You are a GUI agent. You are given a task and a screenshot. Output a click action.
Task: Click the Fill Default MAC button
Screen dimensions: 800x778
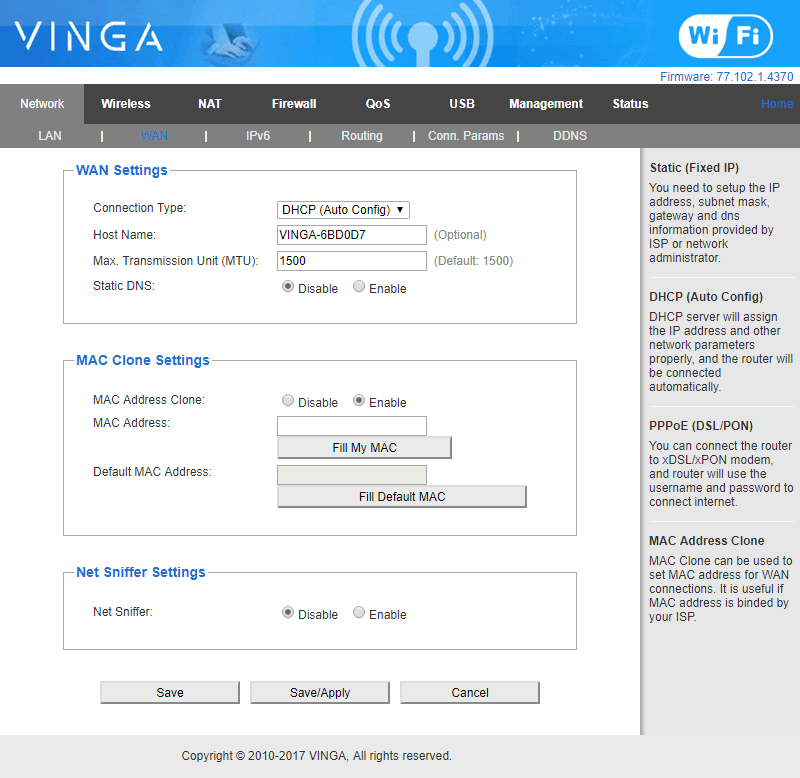(x=401, y=496)
